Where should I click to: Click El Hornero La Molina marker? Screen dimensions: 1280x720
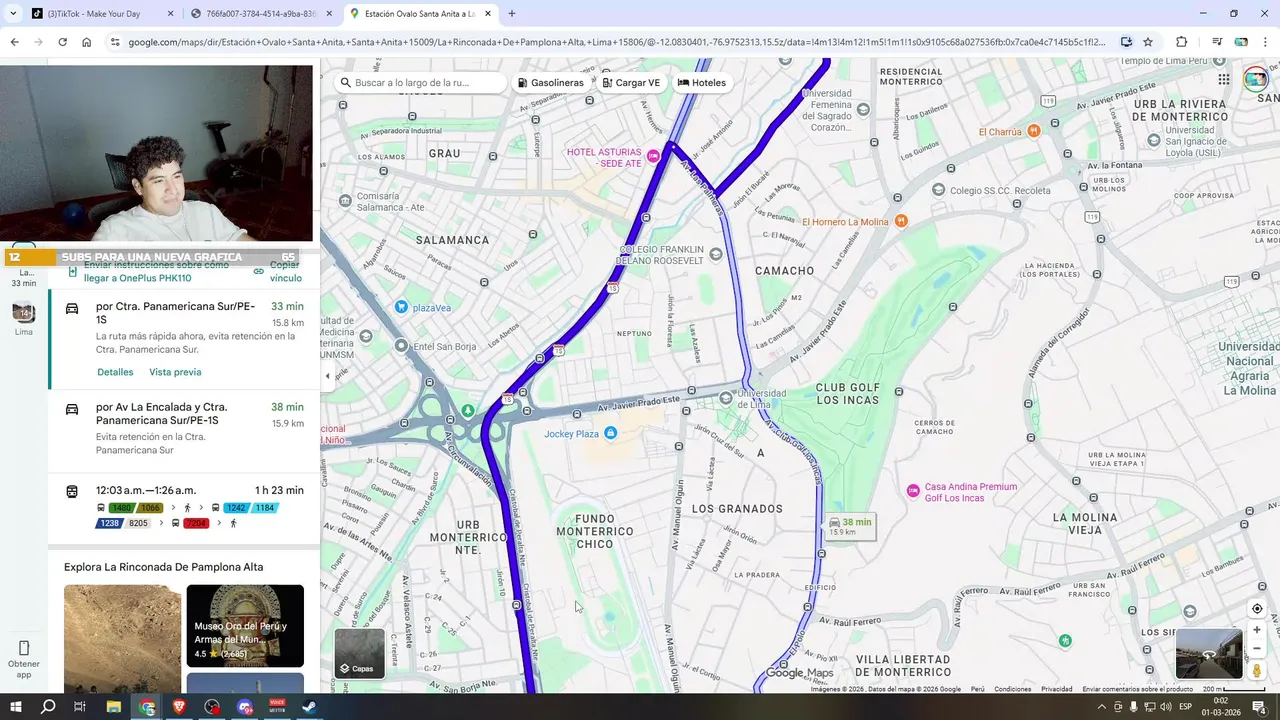tap(901, 221)
